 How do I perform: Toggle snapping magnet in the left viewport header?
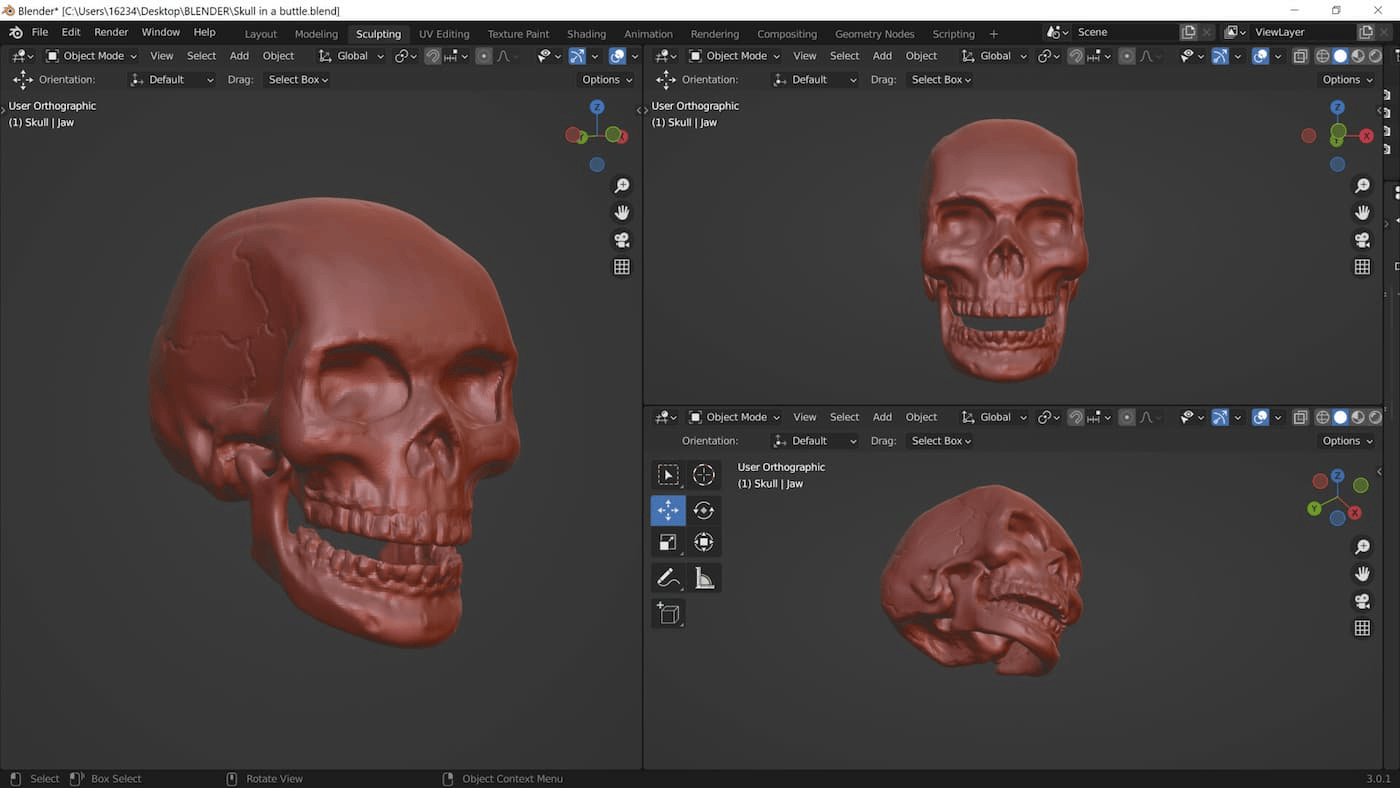click(432, 56)
